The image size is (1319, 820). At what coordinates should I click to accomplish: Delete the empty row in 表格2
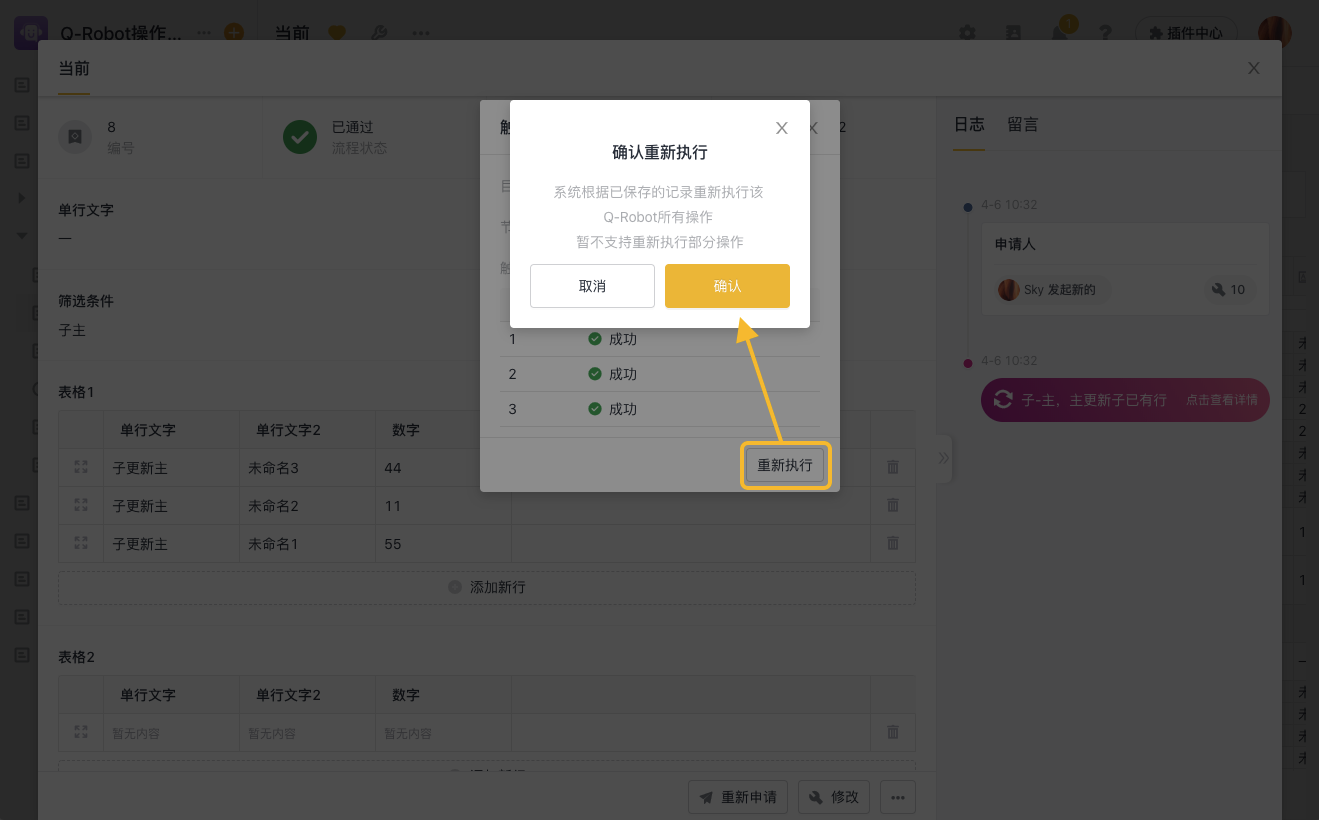893,732
